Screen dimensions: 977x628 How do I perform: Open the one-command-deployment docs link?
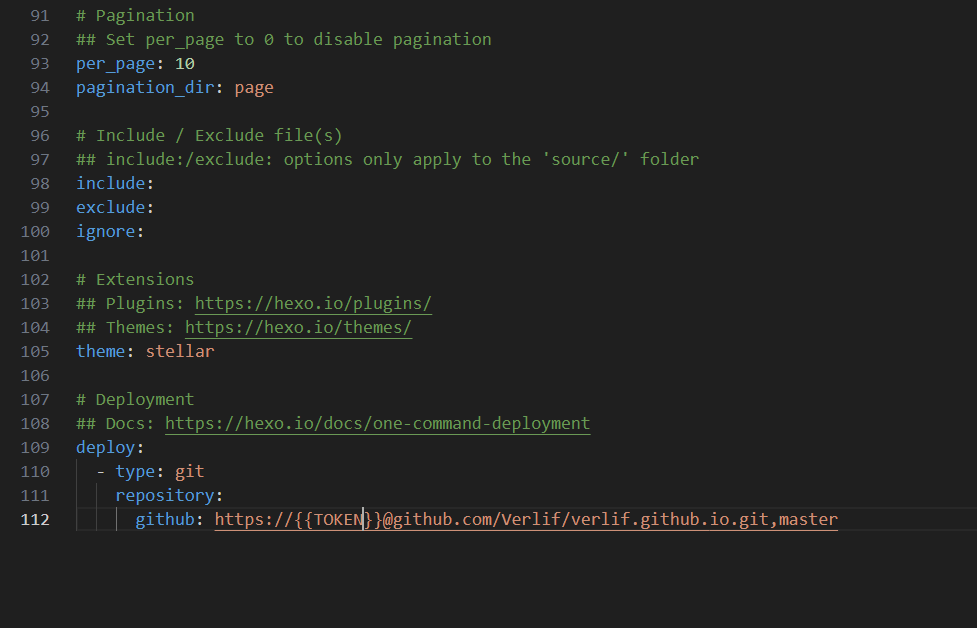(x=377, y=423)
